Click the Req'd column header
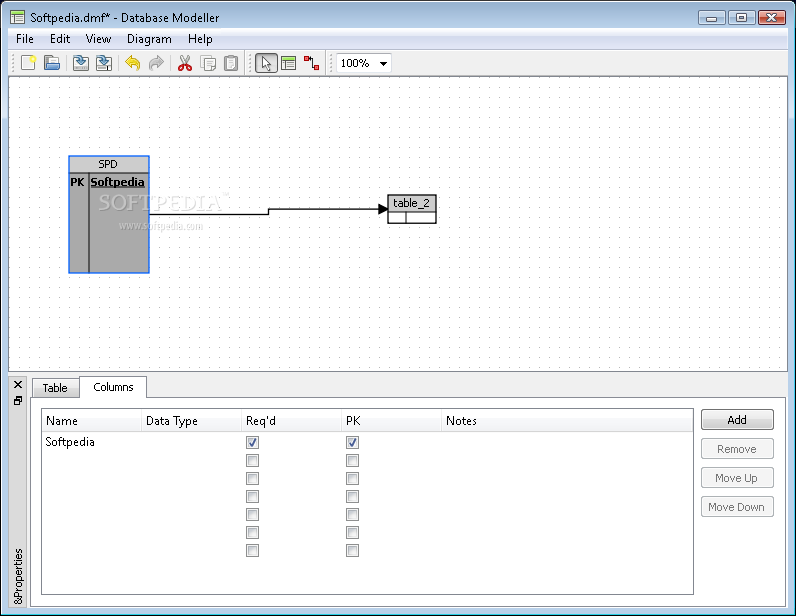The width and height of the screenshot is (796, 616). click(291, 421)
